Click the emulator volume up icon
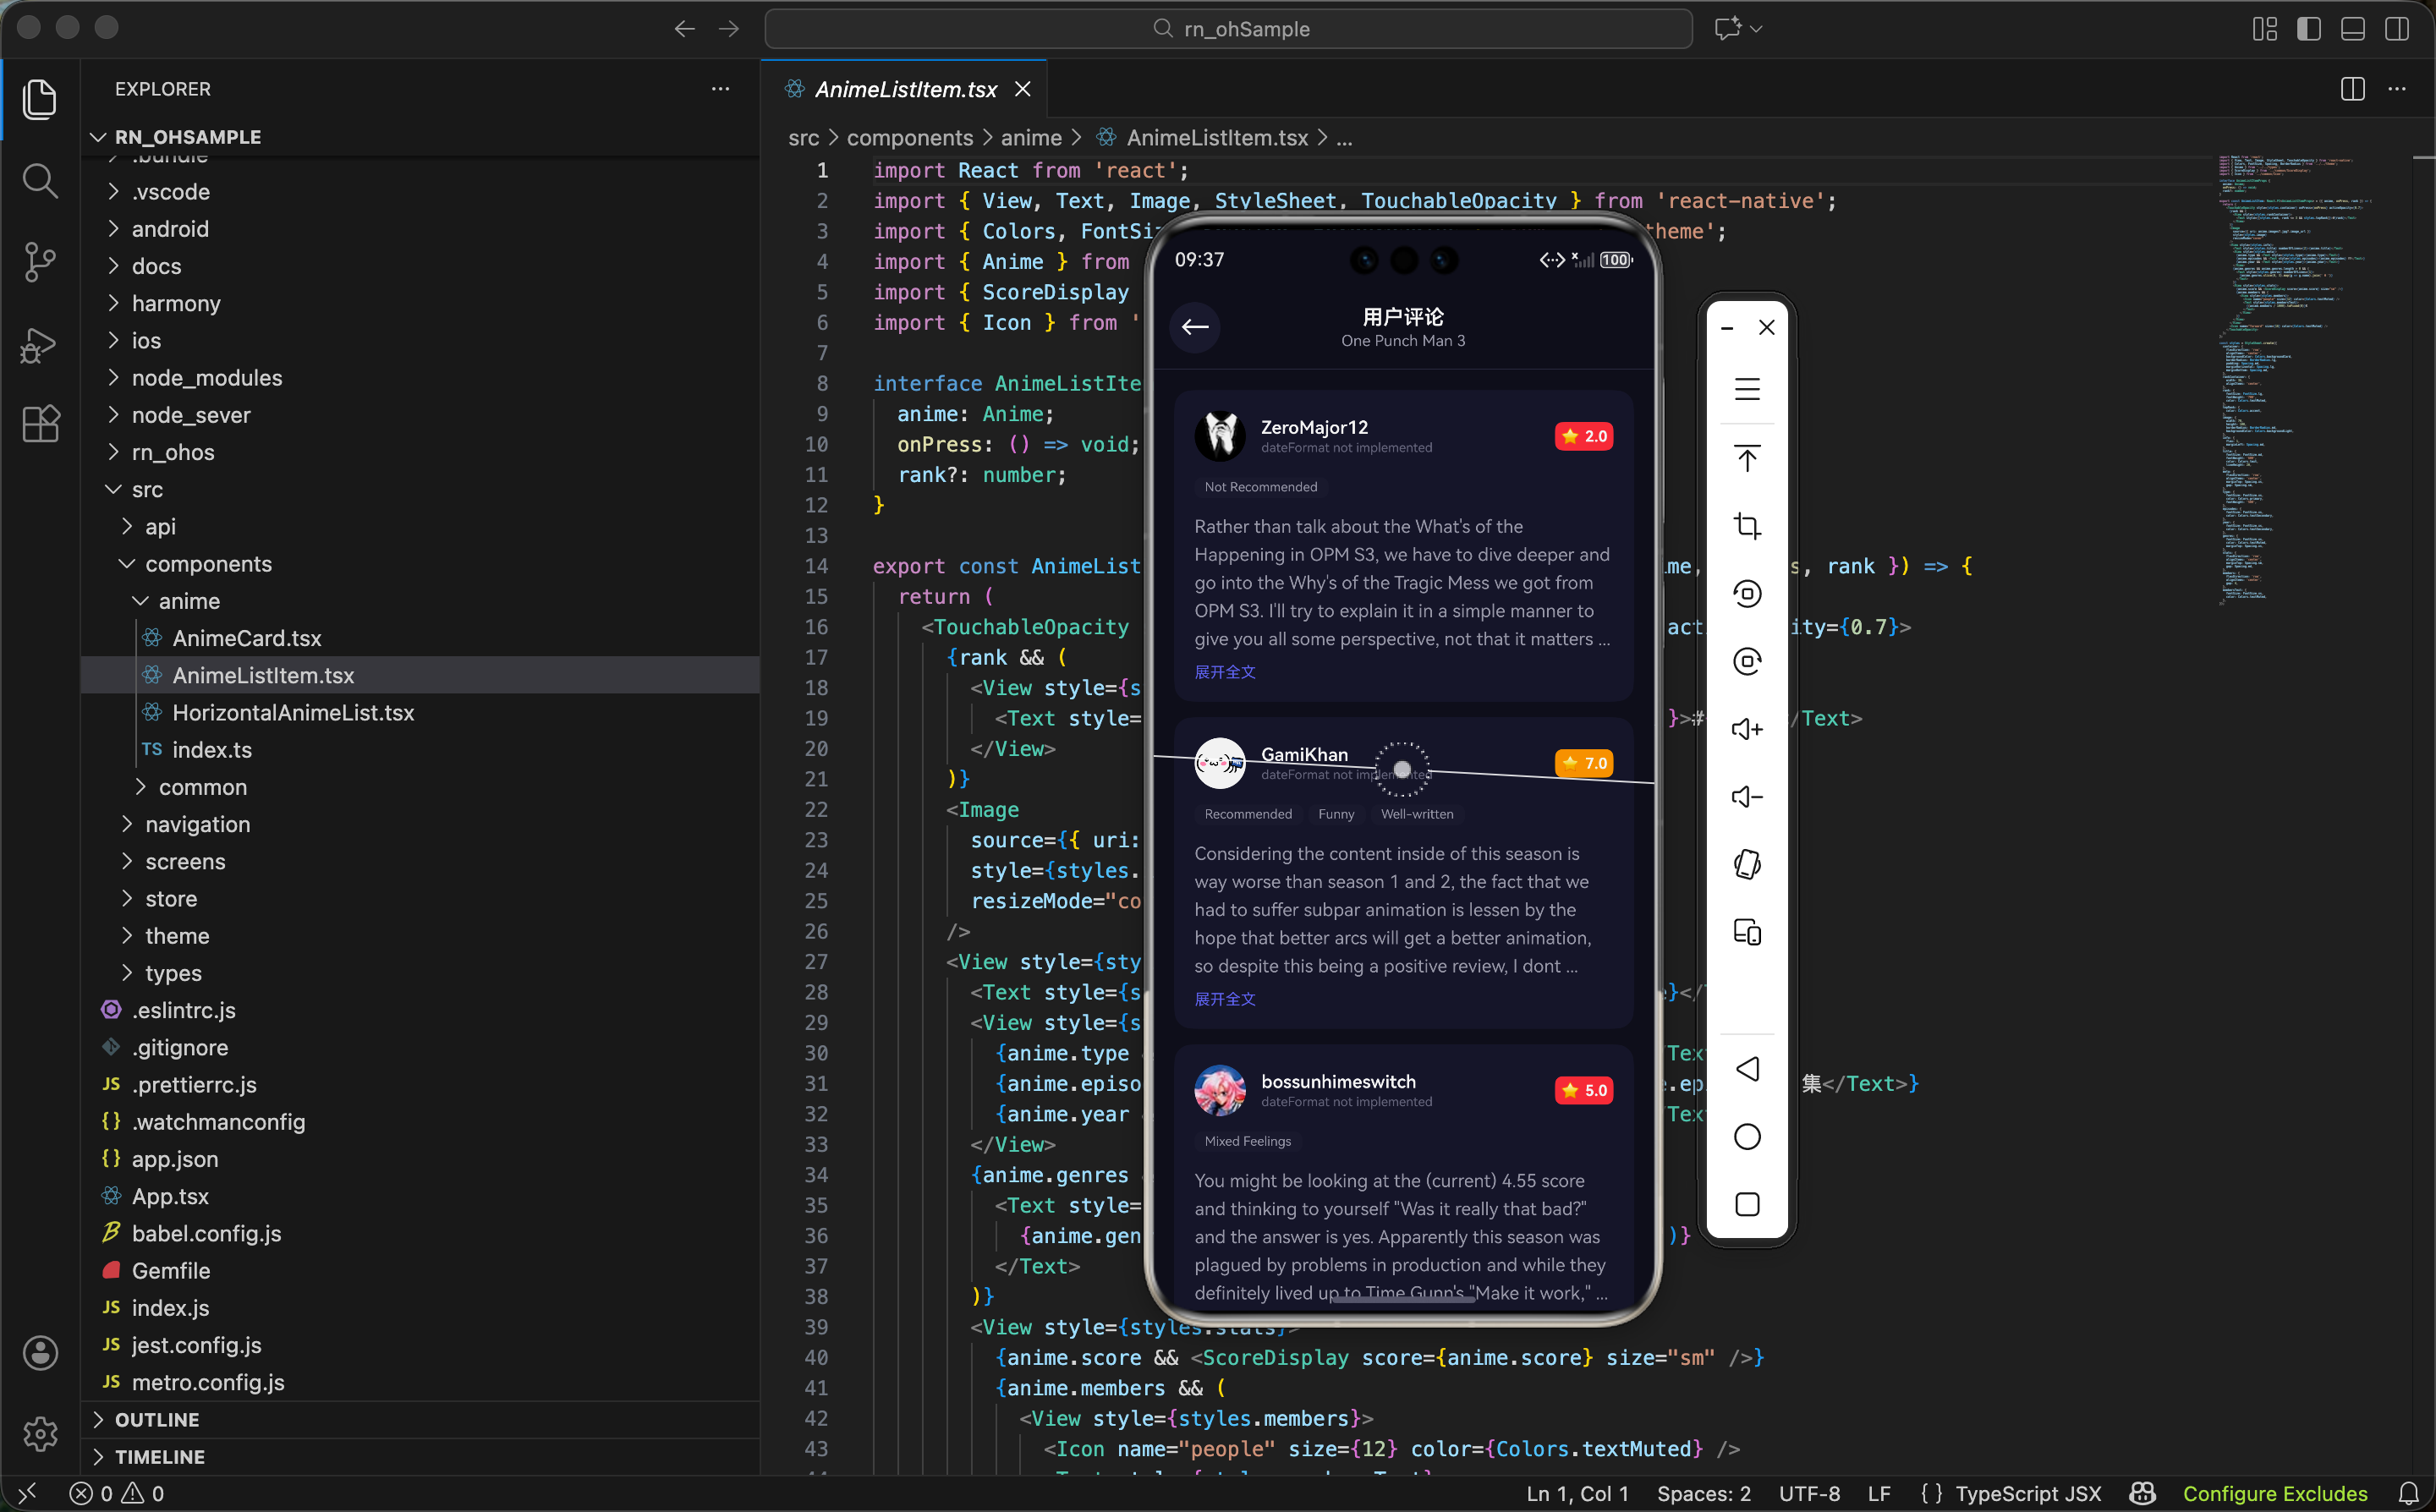Viewport: 2436px width, 1512px height. point(1746,729)
